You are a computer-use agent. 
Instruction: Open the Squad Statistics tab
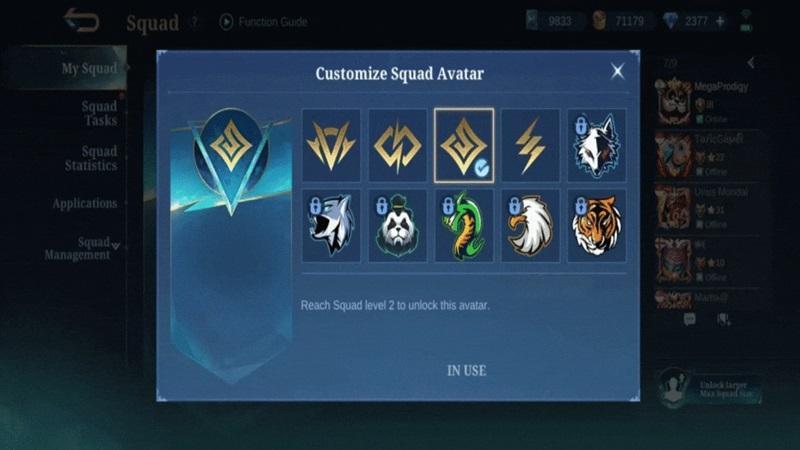click(91, 158)
